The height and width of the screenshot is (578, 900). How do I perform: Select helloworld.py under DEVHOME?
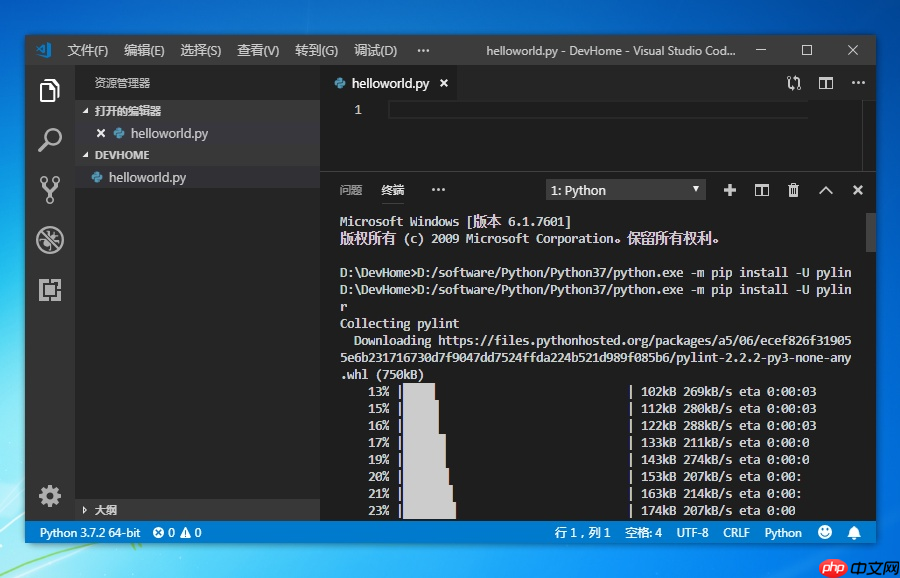click(197, 177)
